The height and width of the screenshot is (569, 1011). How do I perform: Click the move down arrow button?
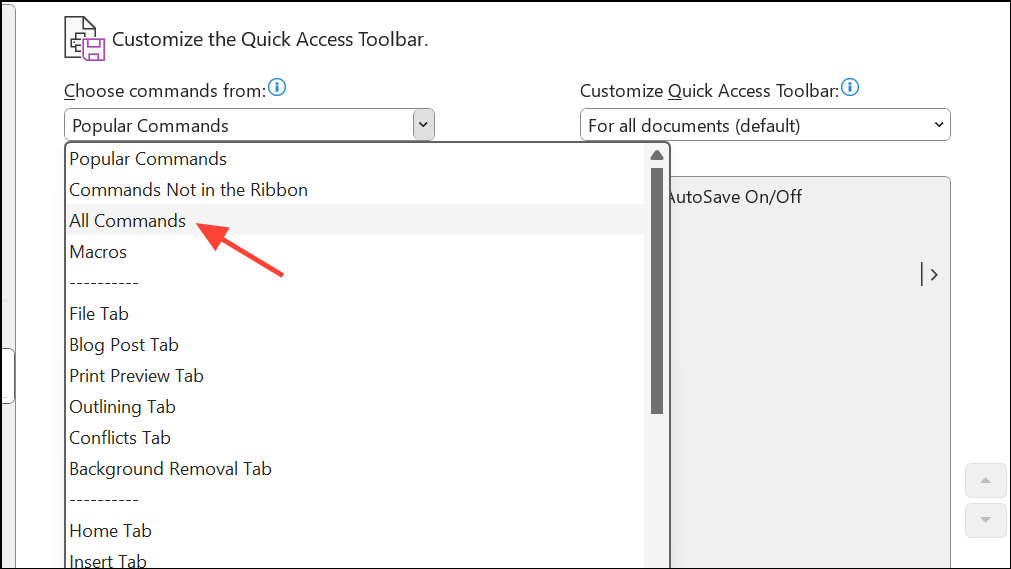[x=985, y=520]
